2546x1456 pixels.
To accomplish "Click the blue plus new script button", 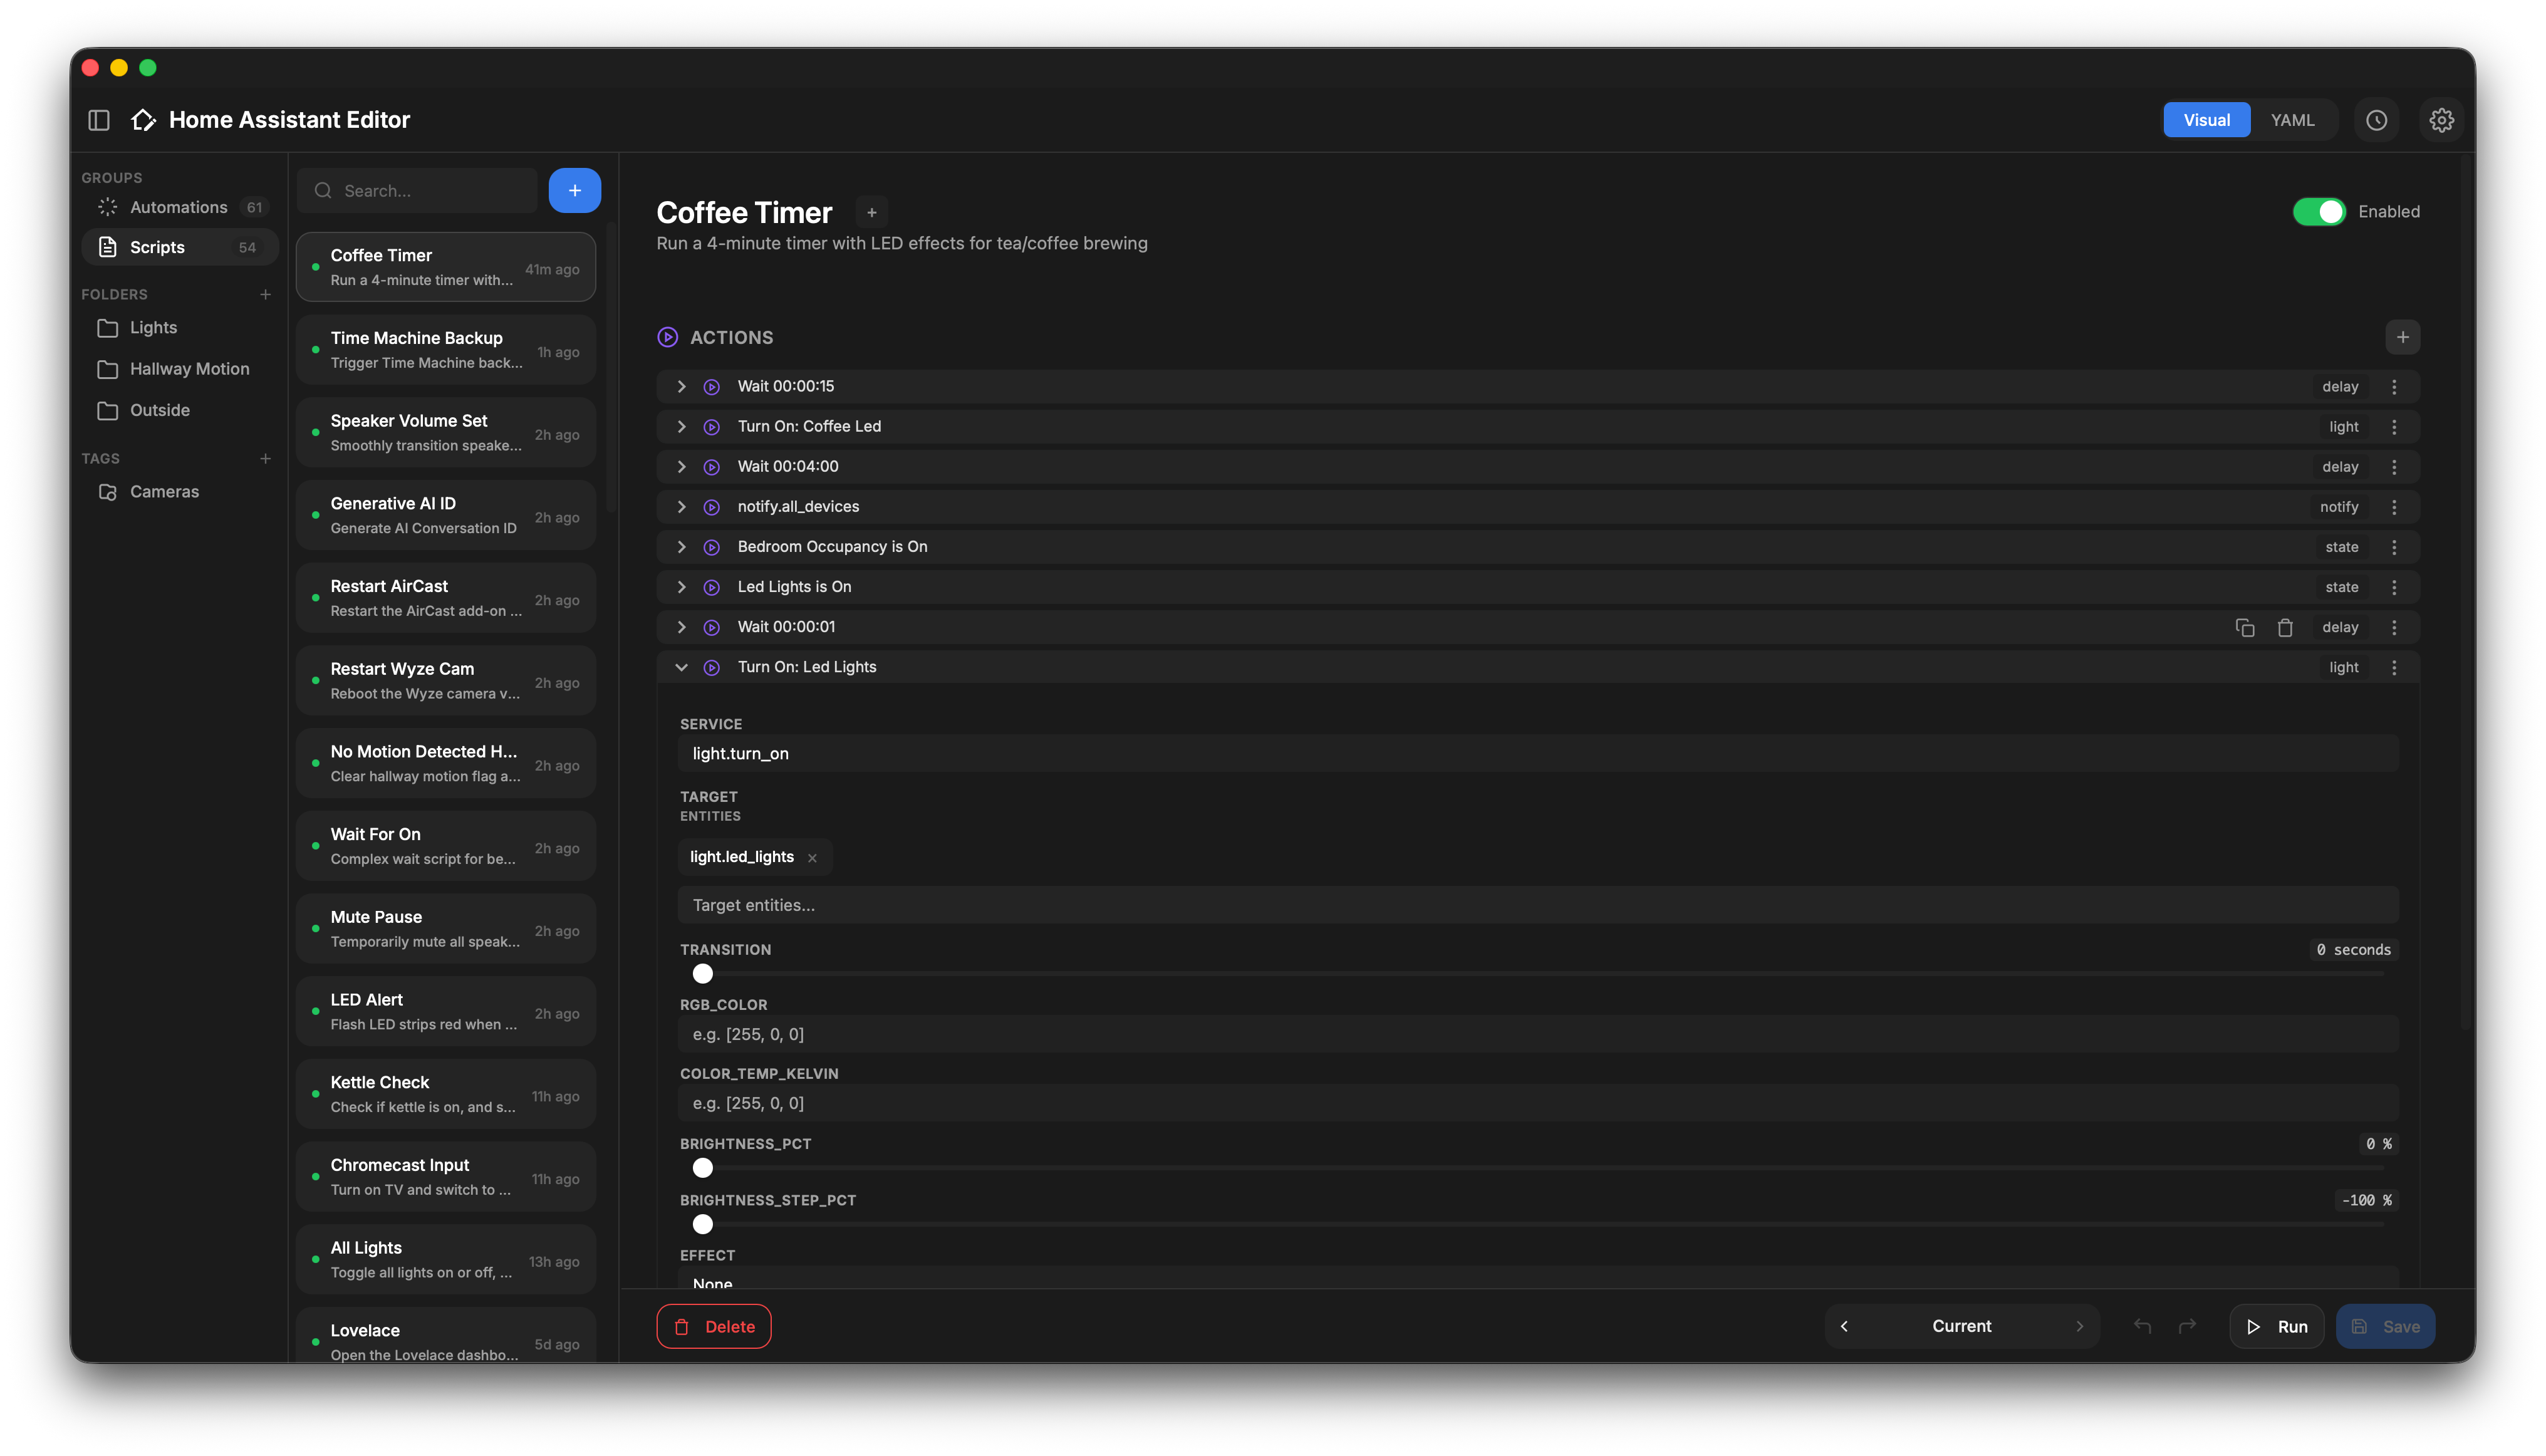I will coord(574,190).
